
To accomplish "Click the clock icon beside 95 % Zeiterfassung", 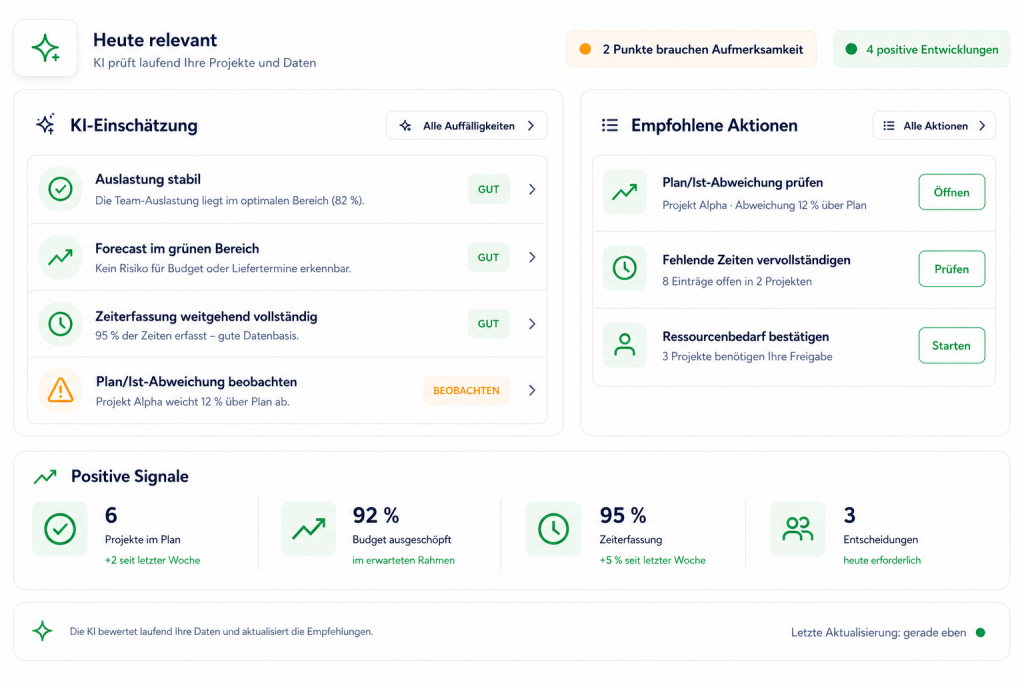I will pyautogui.click(x=553, y=529).
